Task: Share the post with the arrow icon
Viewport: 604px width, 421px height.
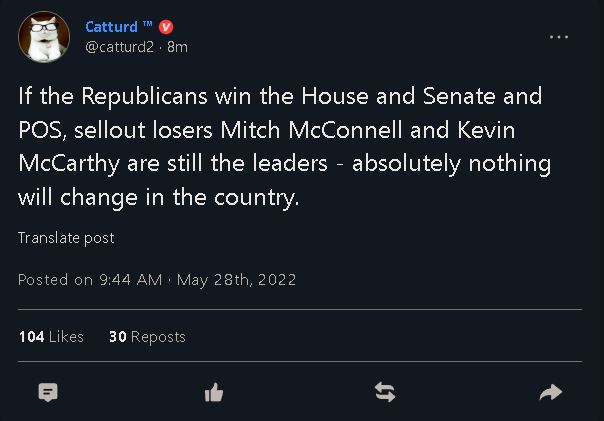Action: click(551, 392)
